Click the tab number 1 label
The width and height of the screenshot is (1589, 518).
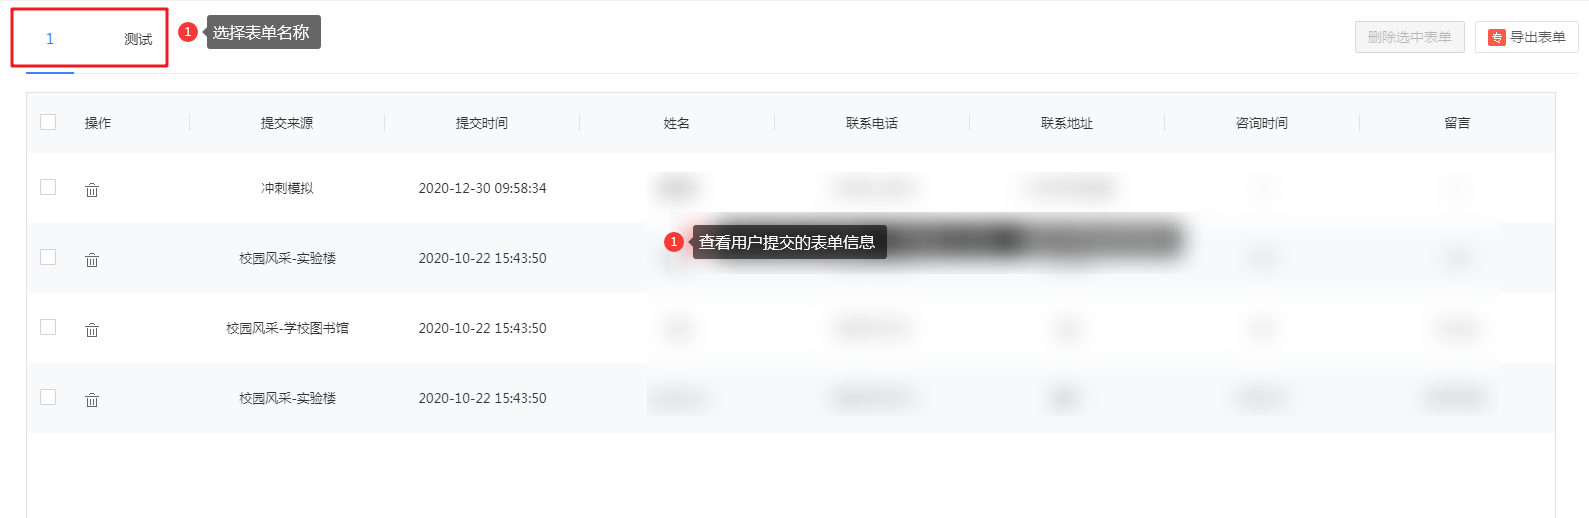pos(50,39)
